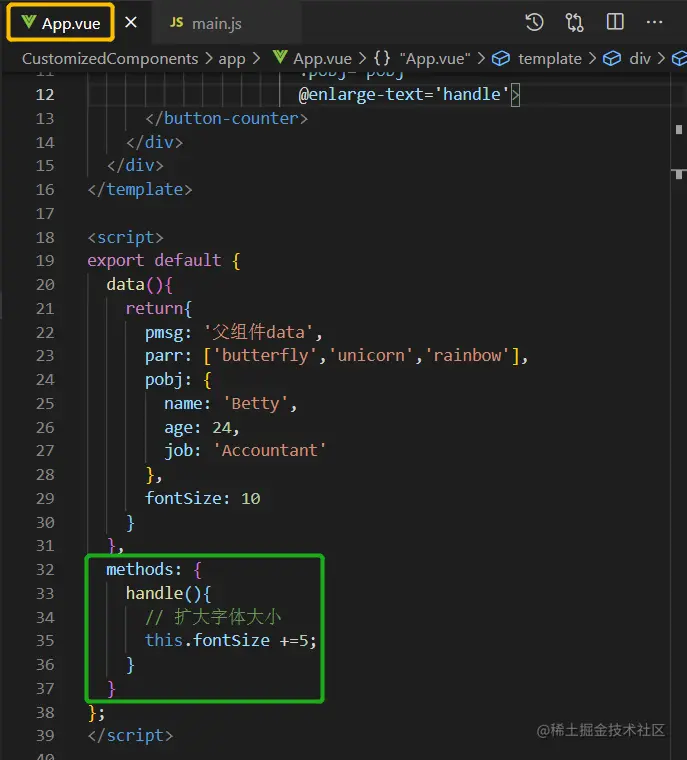Click the Vue icon on the App.vue tab
Image resolution: width=687 pixels, height=760 pixels.
click(29, 22)
